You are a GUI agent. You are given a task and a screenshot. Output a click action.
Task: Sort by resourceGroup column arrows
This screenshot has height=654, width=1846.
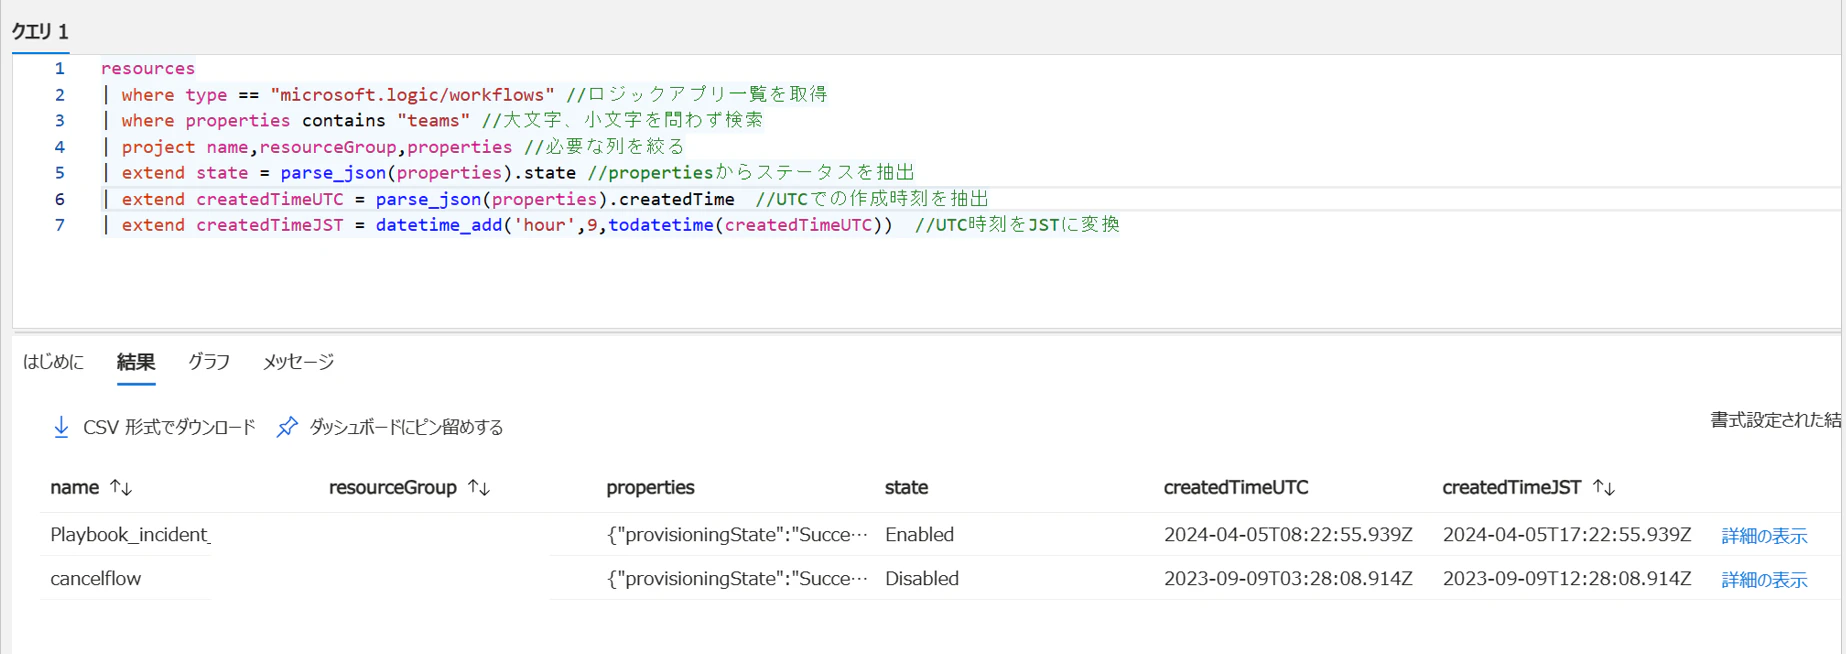(479, 488)
